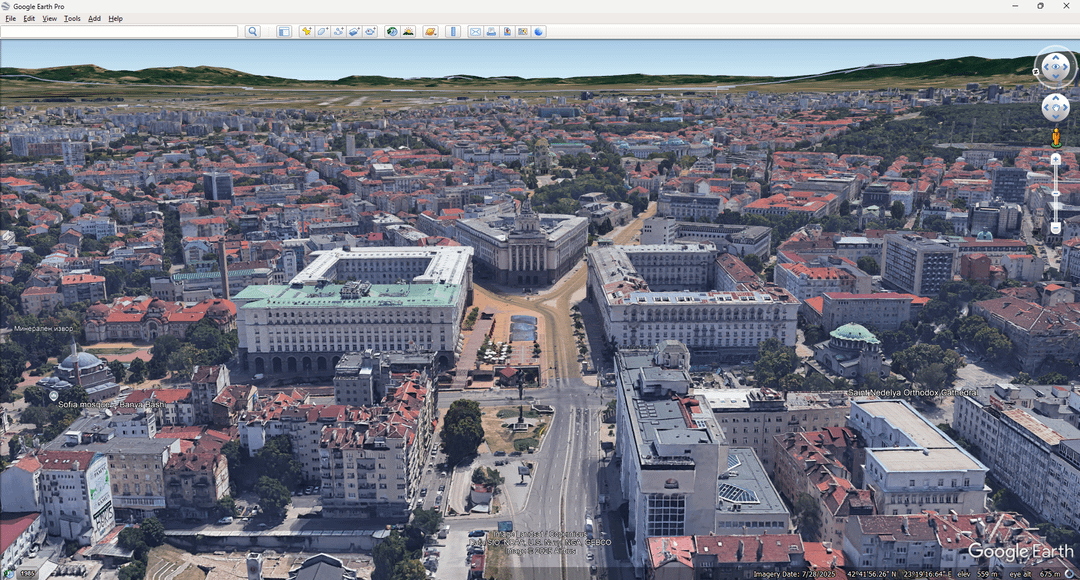
Task: Click the search magnifier button
Action: (x=253, y=32)
